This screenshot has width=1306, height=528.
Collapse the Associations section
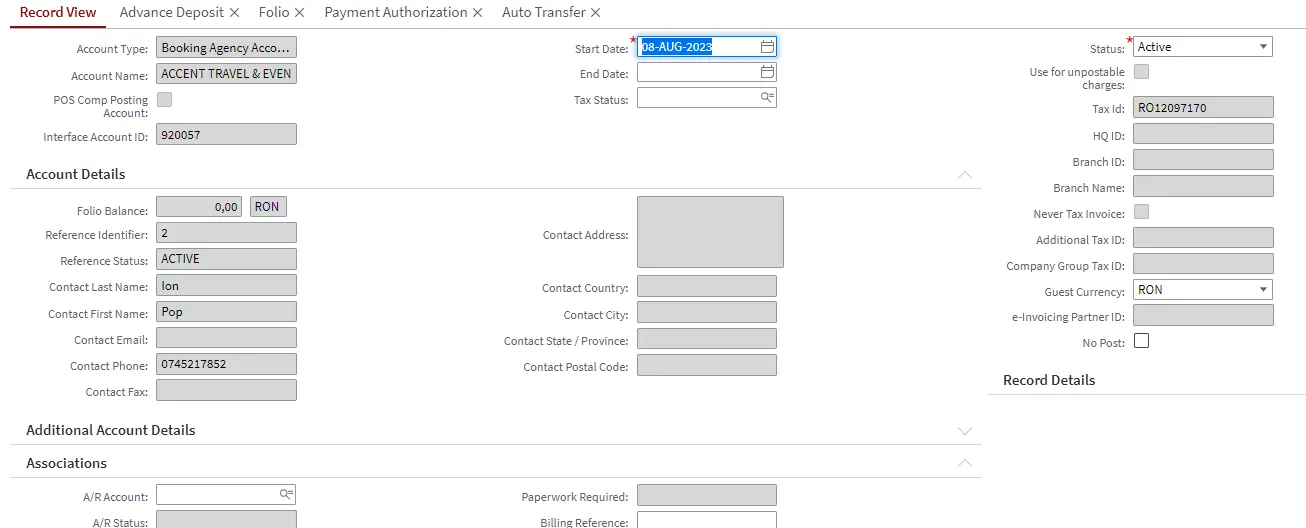point(964,463)
